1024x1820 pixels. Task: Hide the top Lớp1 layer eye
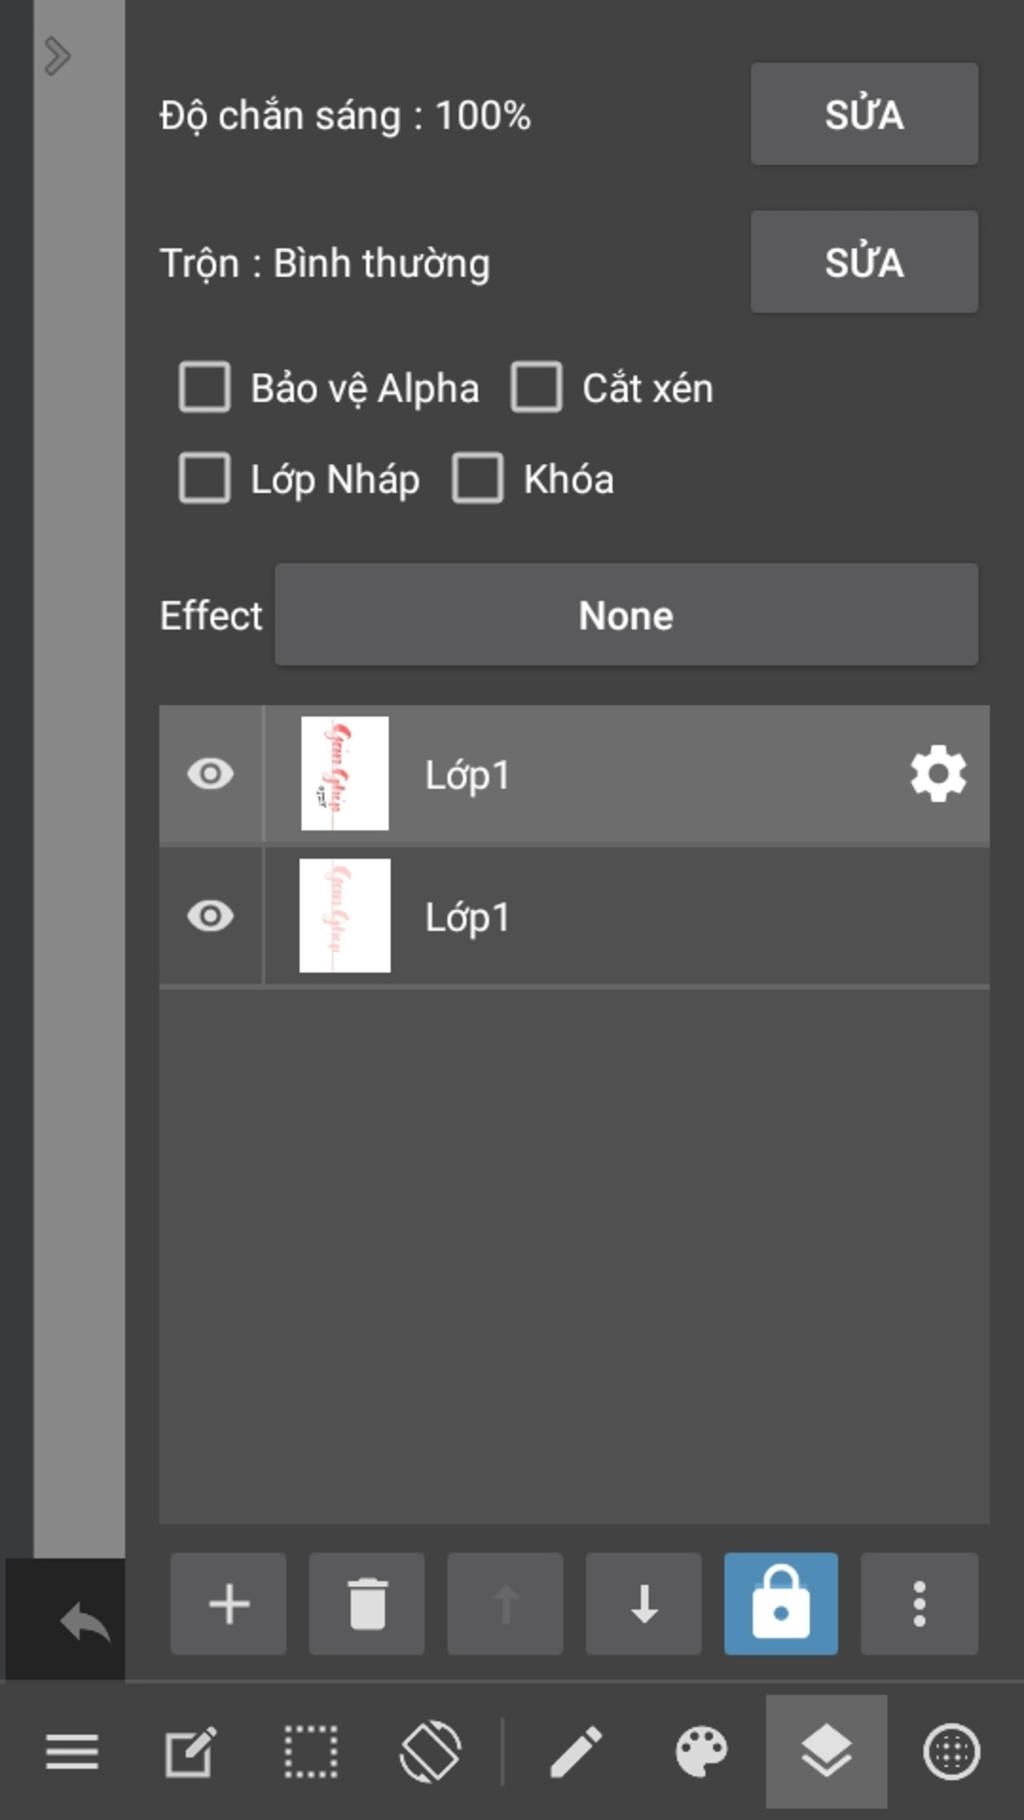pos(211,774)
